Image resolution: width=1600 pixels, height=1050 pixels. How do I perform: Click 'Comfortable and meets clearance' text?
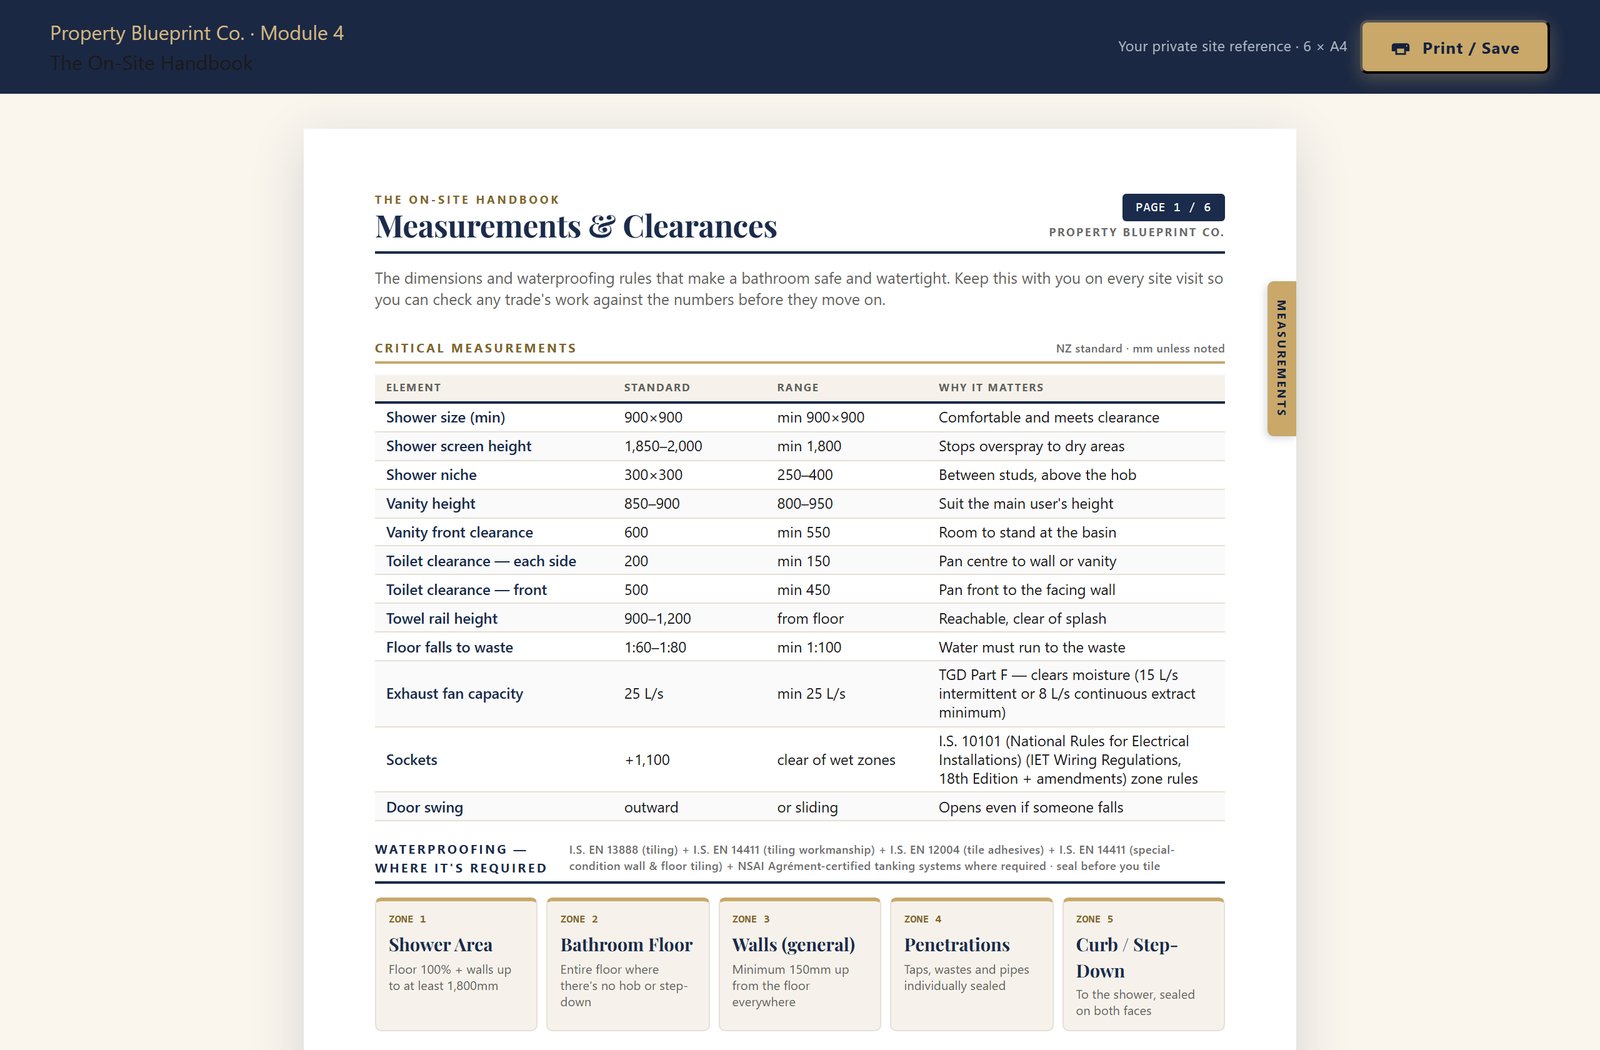click(x=1049, y=418)
